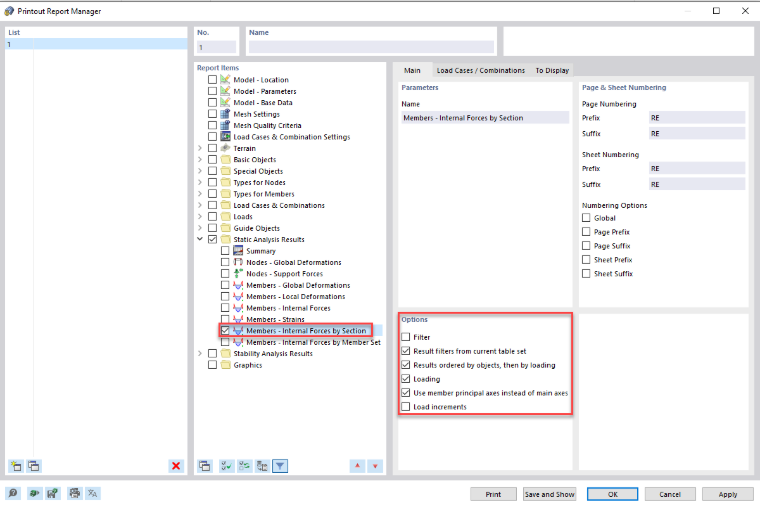Open the Load Cases / Combinations tab

click(x=480, y=70)
